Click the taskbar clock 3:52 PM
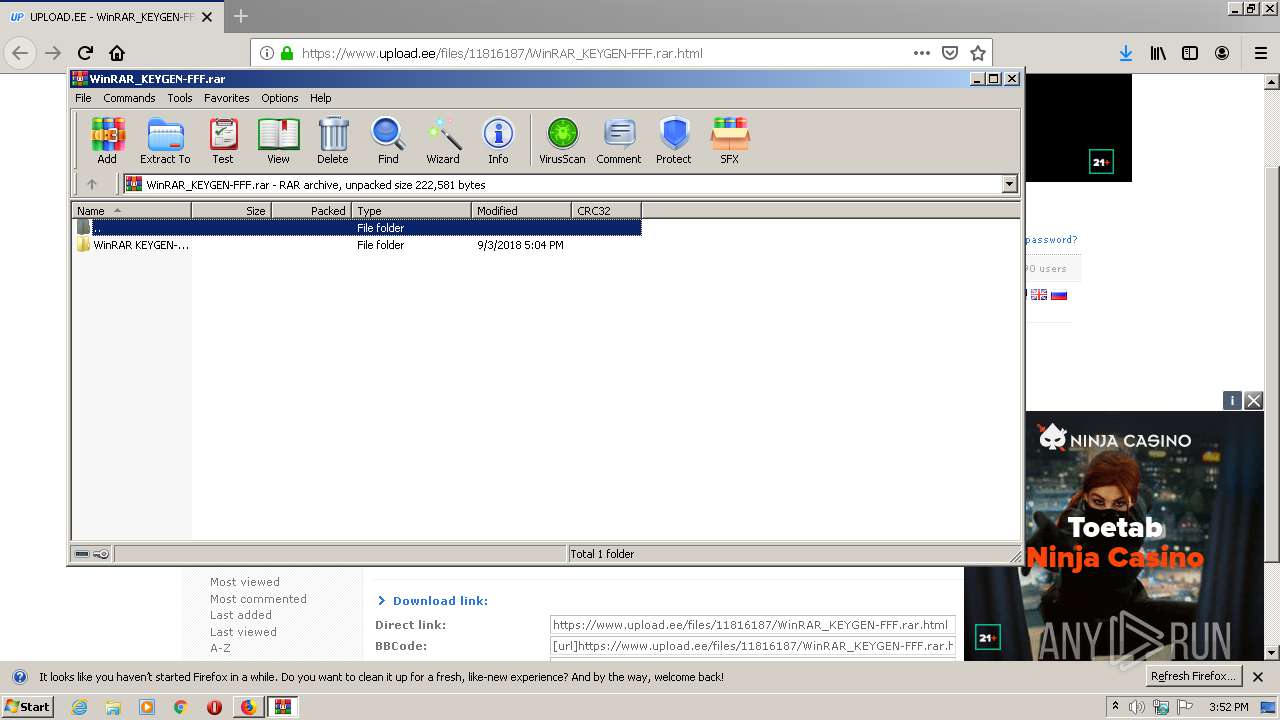 click(1228, 707)
